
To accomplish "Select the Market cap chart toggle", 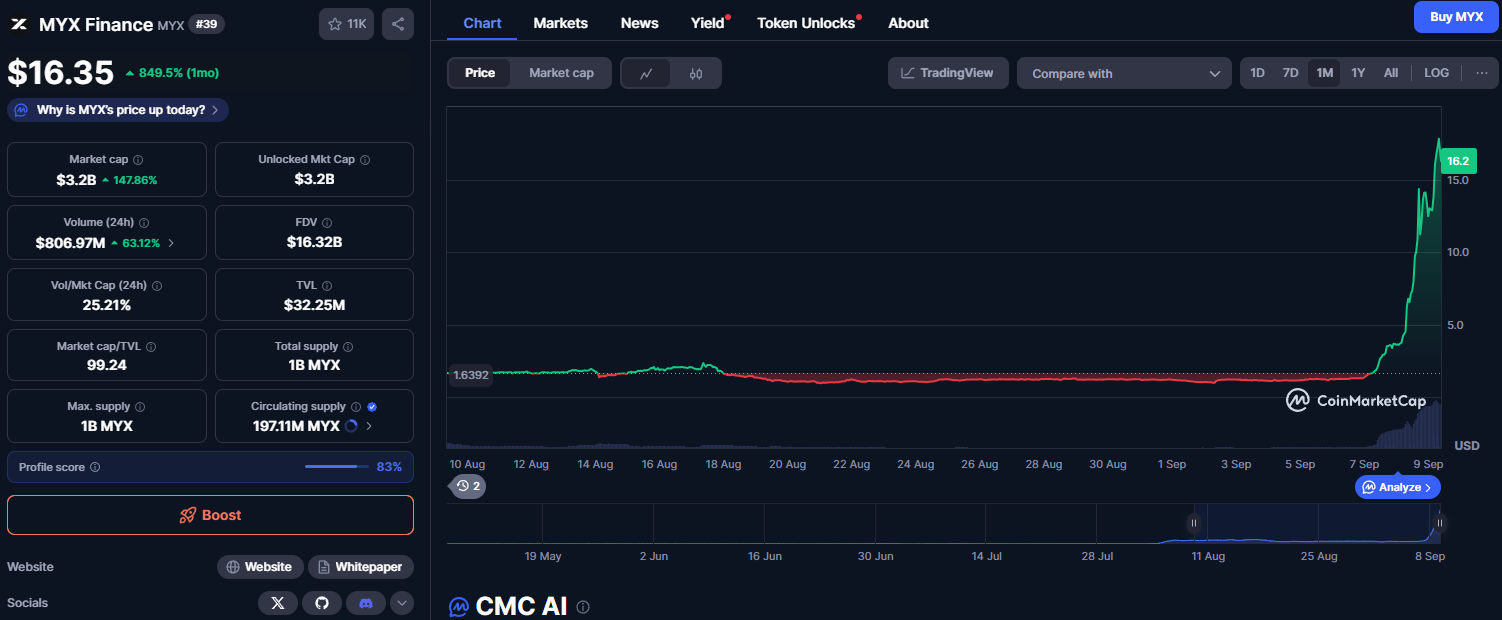I will pos(561,73).
